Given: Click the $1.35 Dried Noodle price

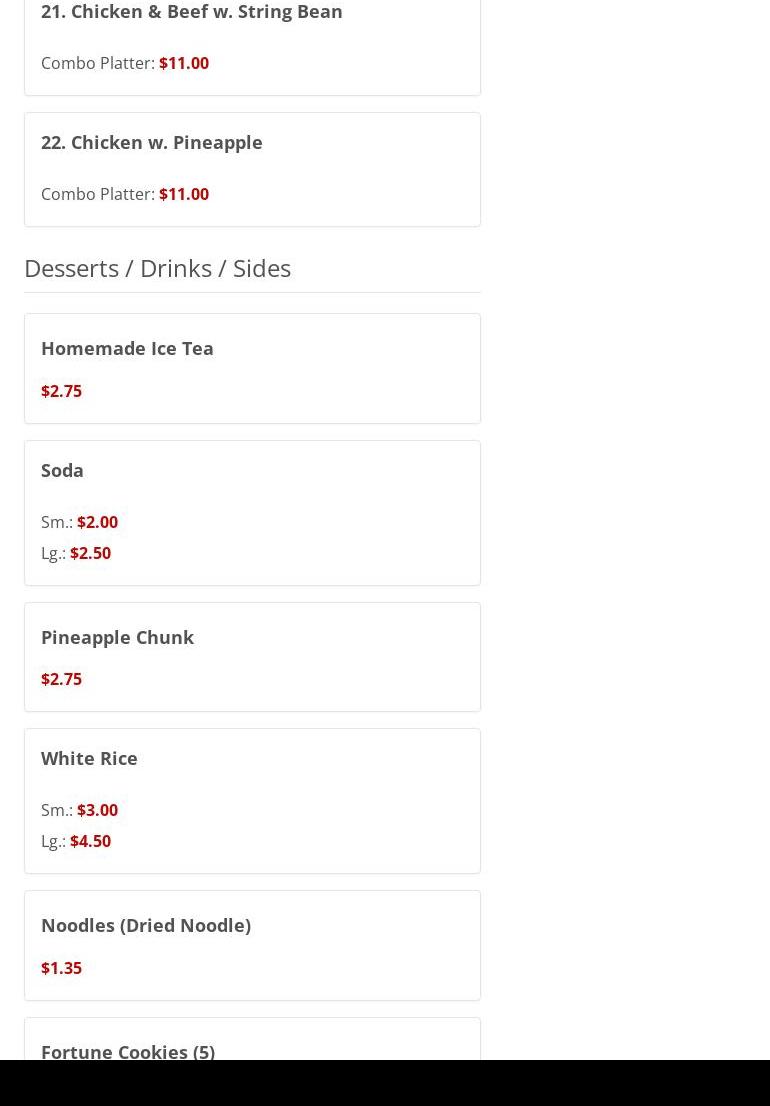Looking at the screenshot, I should pos(61,968).
